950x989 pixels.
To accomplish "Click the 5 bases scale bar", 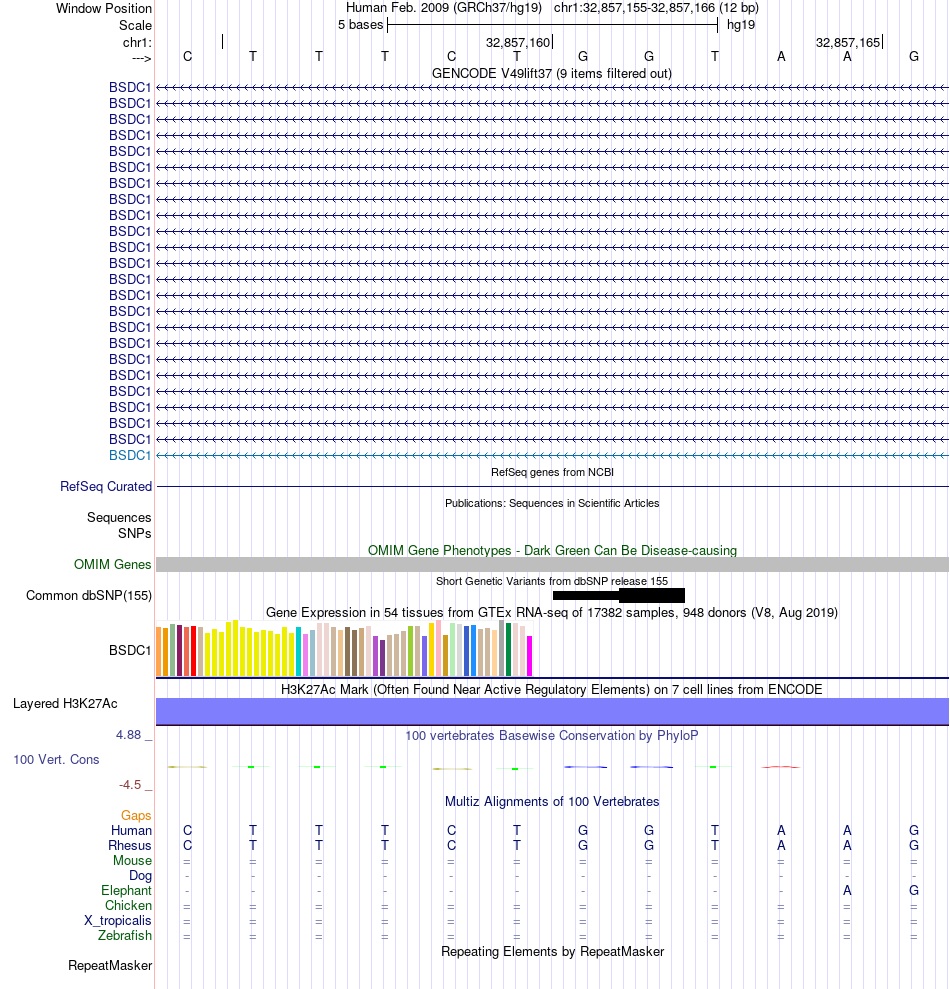I will 553,25.
